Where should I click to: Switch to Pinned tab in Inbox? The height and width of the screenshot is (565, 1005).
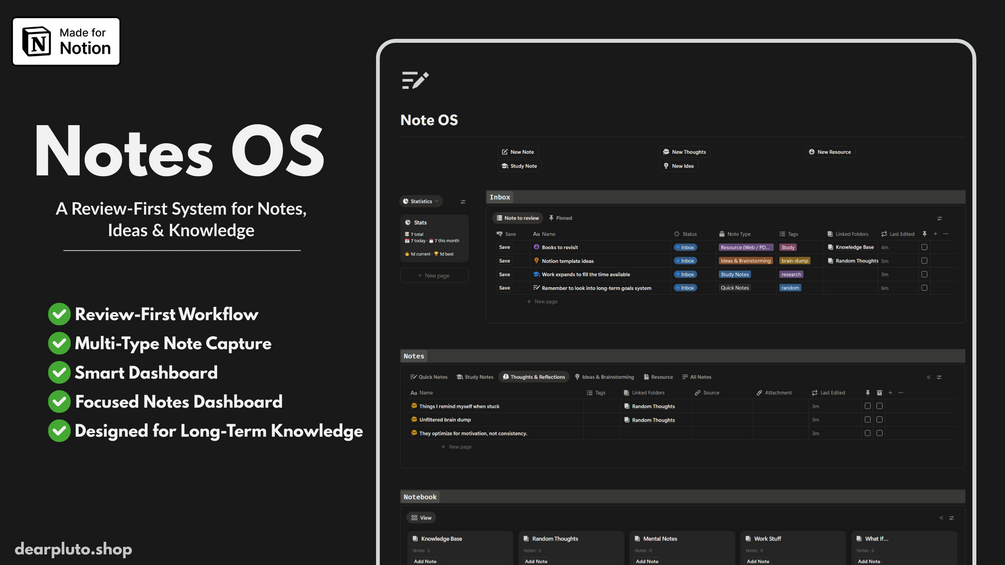coord(560,218)
